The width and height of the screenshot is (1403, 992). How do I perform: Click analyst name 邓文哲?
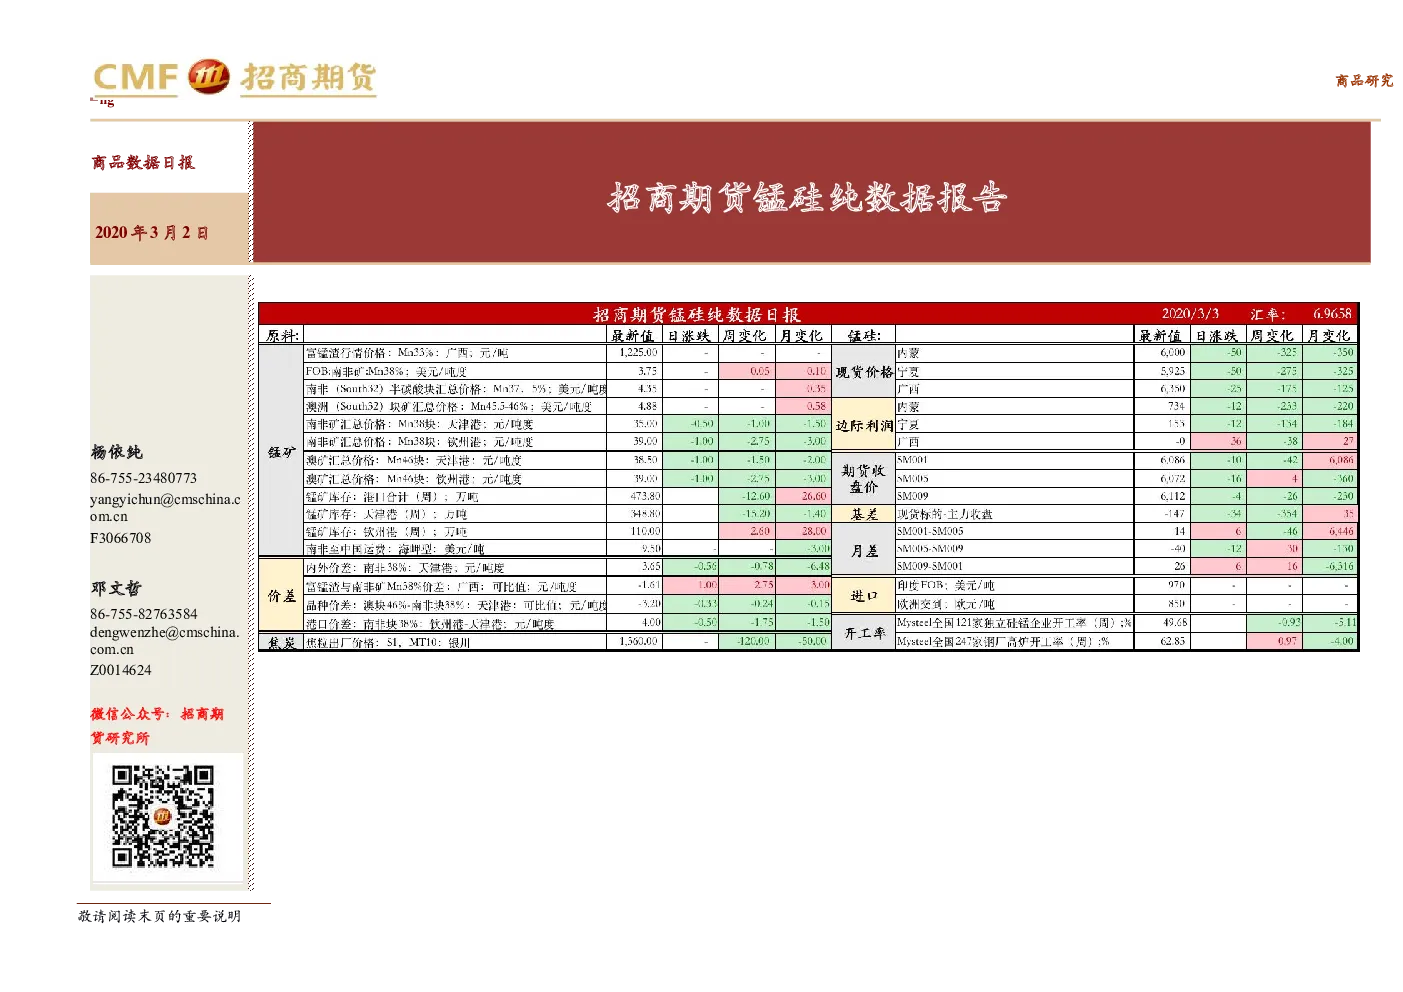click(116, 588)
